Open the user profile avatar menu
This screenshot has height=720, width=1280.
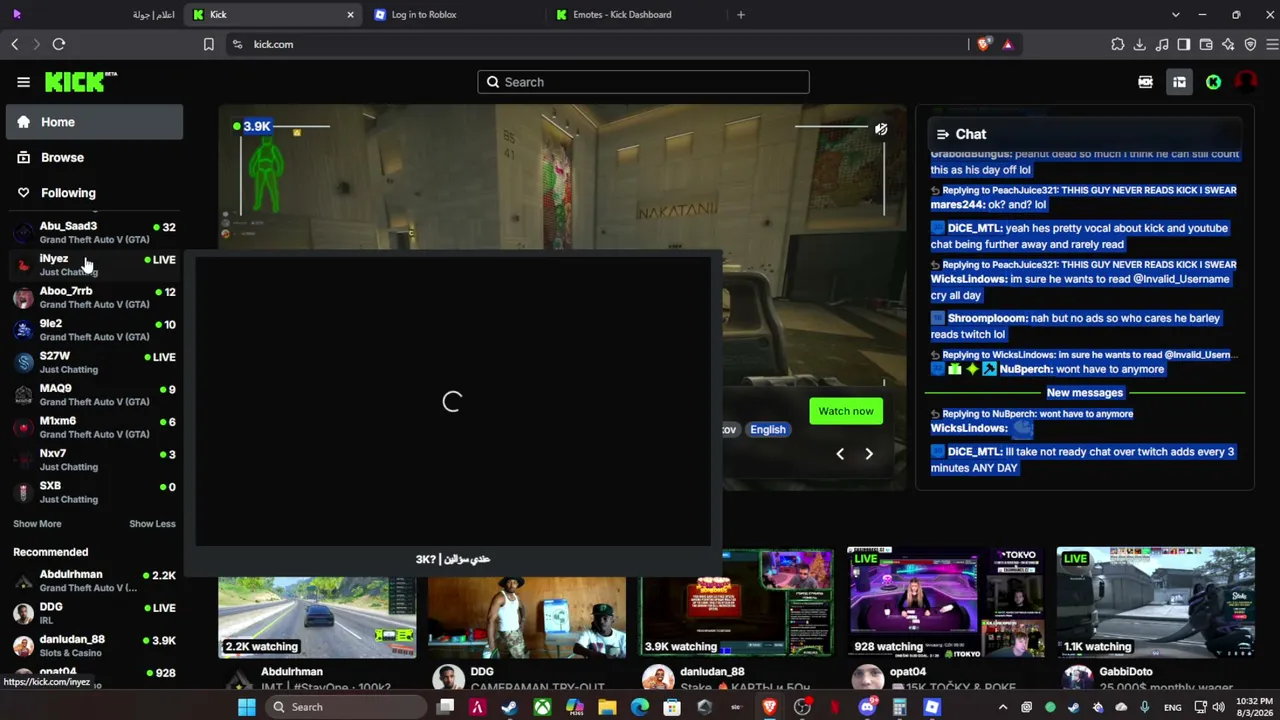point(1245,82)
